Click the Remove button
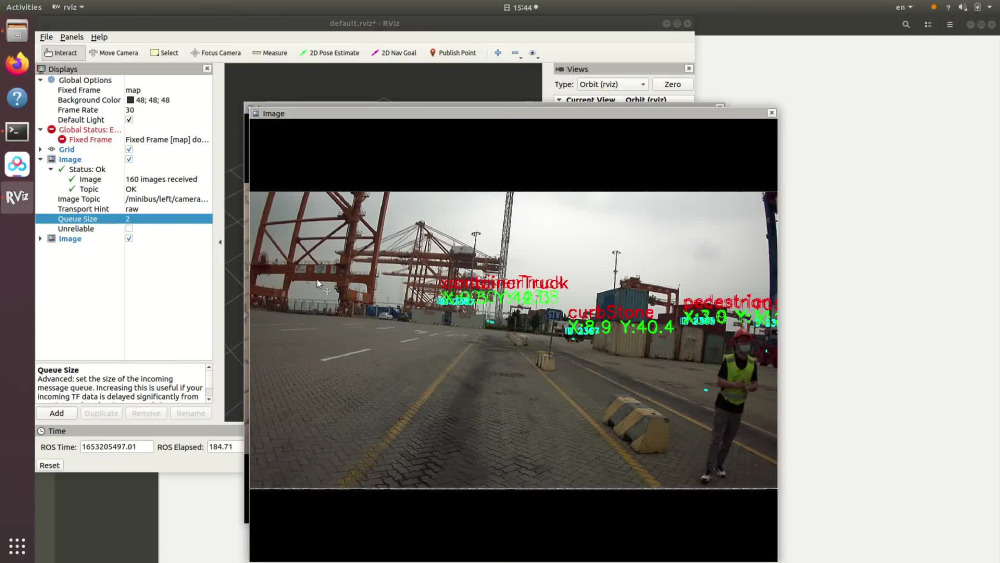 click(146, 413)
